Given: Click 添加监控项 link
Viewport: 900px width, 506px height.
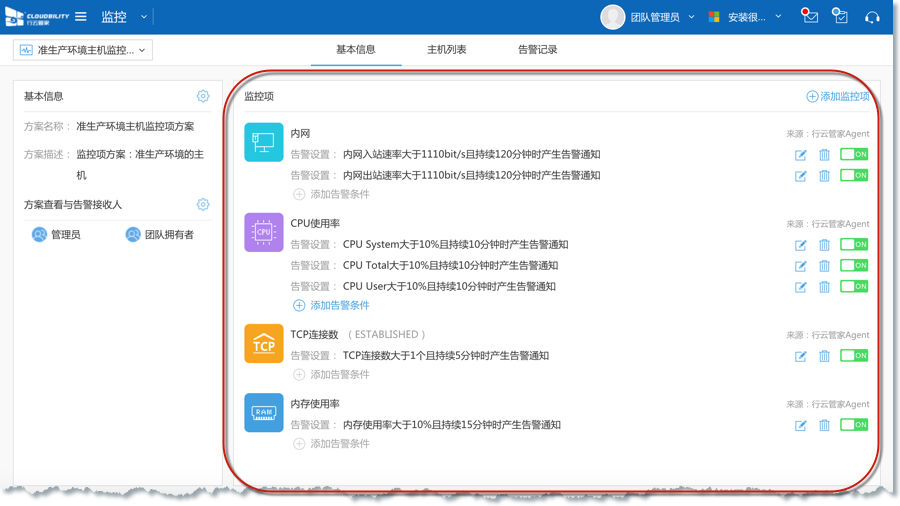Looking at the screenshot, I should 838,96.
